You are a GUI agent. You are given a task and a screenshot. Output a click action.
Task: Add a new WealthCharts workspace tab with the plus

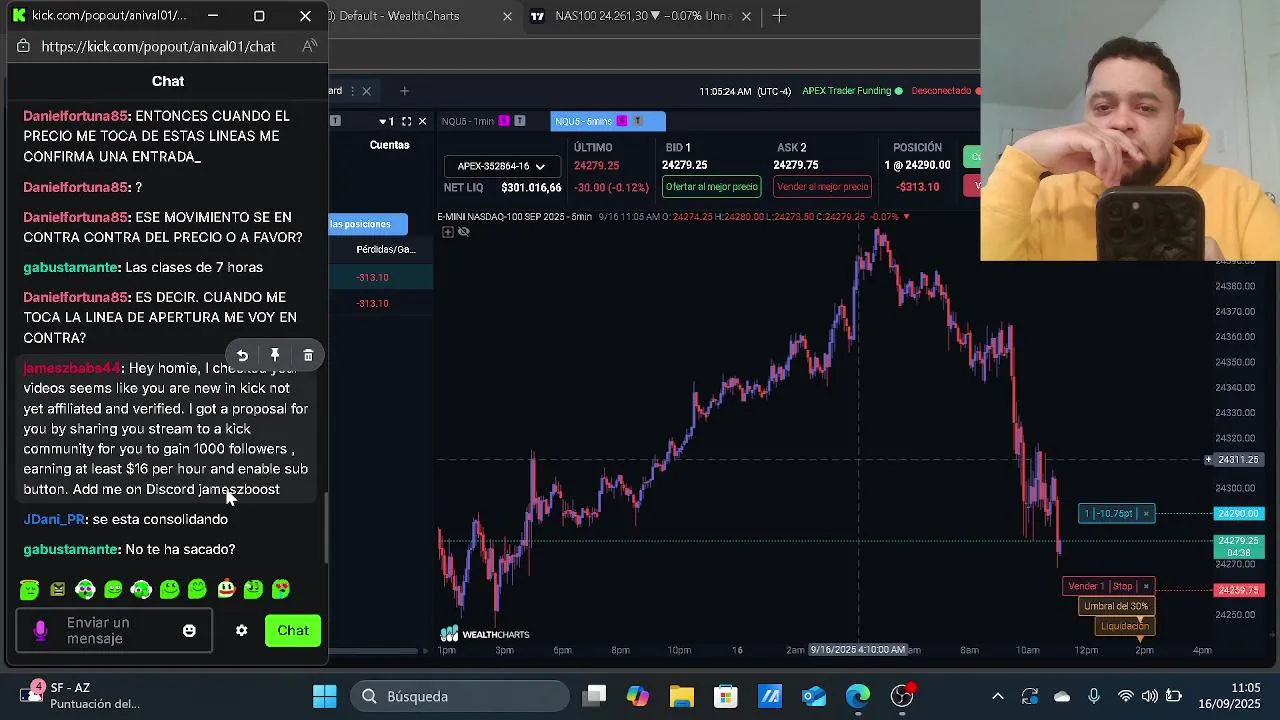coord(404,91)
